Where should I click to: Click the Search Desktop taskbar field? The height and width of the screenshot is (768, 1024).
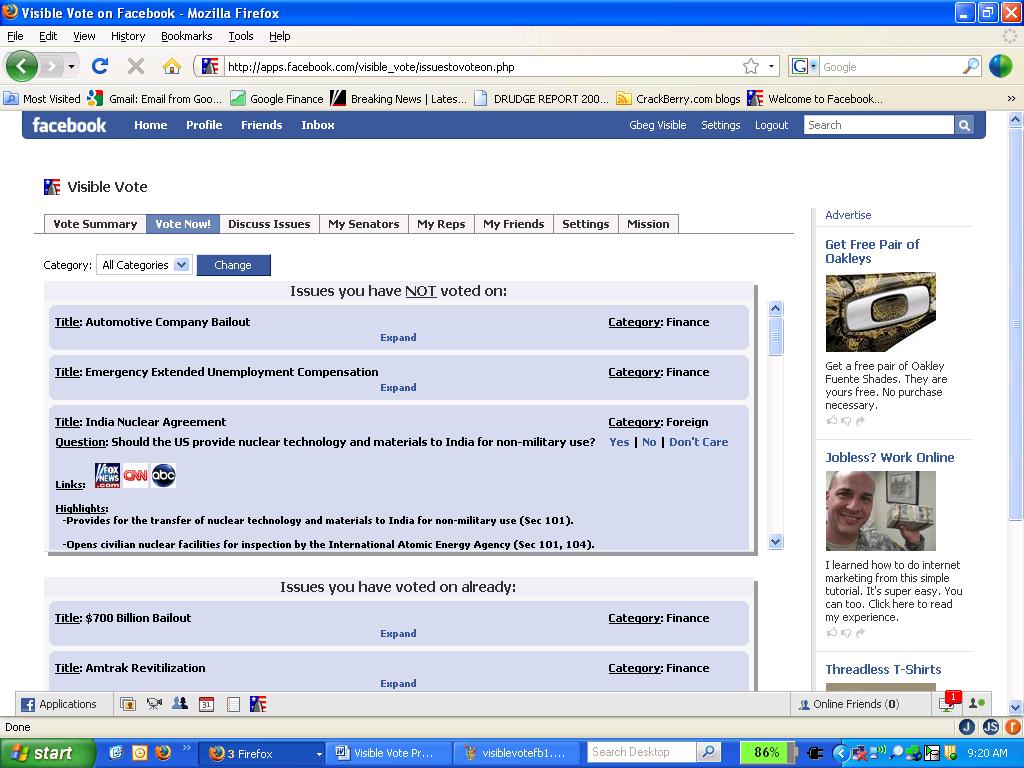click(641, 752)
